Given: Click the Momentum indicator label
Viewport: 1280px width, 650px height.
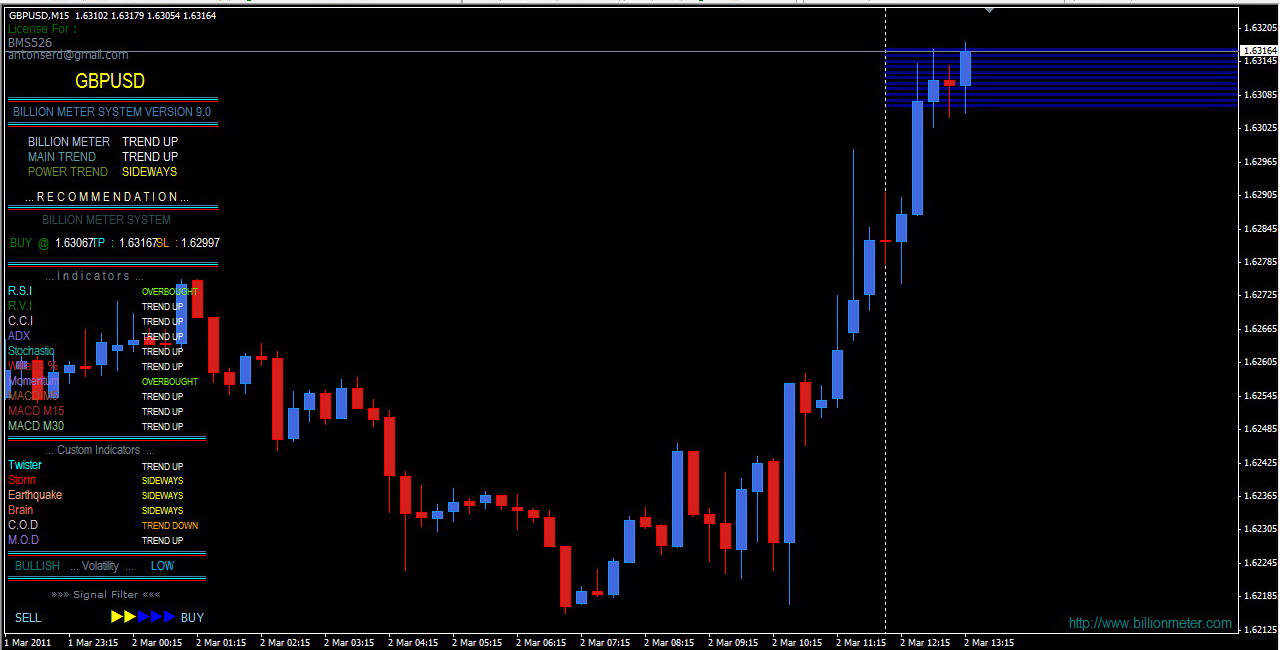Looking at the screenshot, I should (x=34, y=381).
